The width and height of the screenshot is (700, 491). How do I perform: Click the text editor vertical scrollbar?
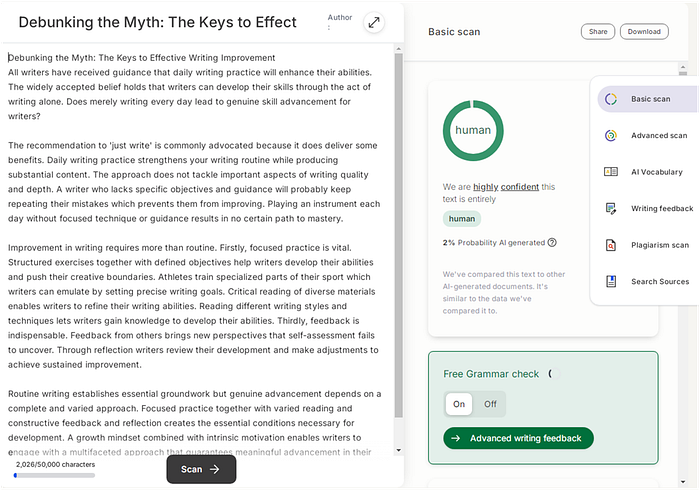pos(400,230)
